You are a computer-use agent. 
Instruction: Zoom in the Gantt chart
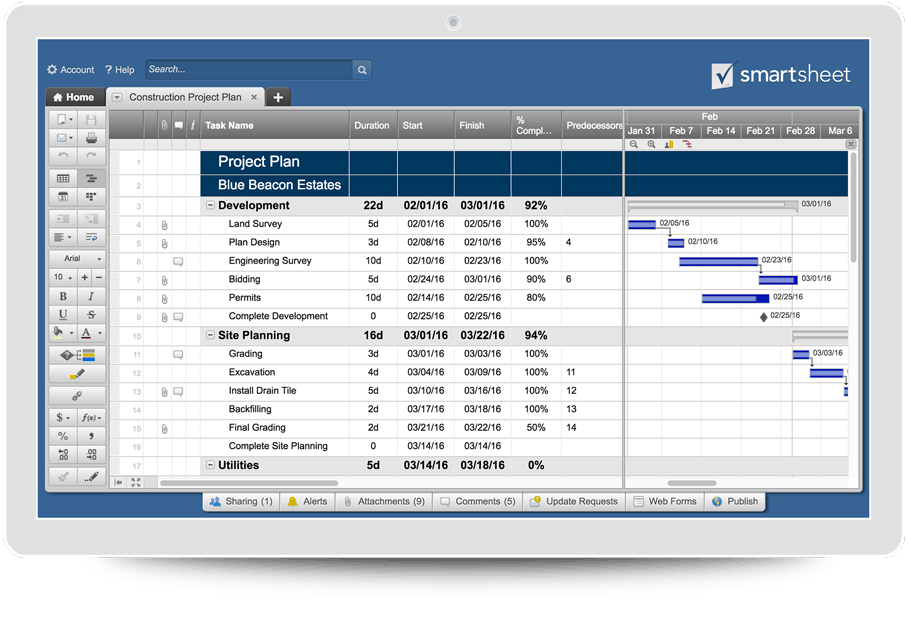point(651,144)
